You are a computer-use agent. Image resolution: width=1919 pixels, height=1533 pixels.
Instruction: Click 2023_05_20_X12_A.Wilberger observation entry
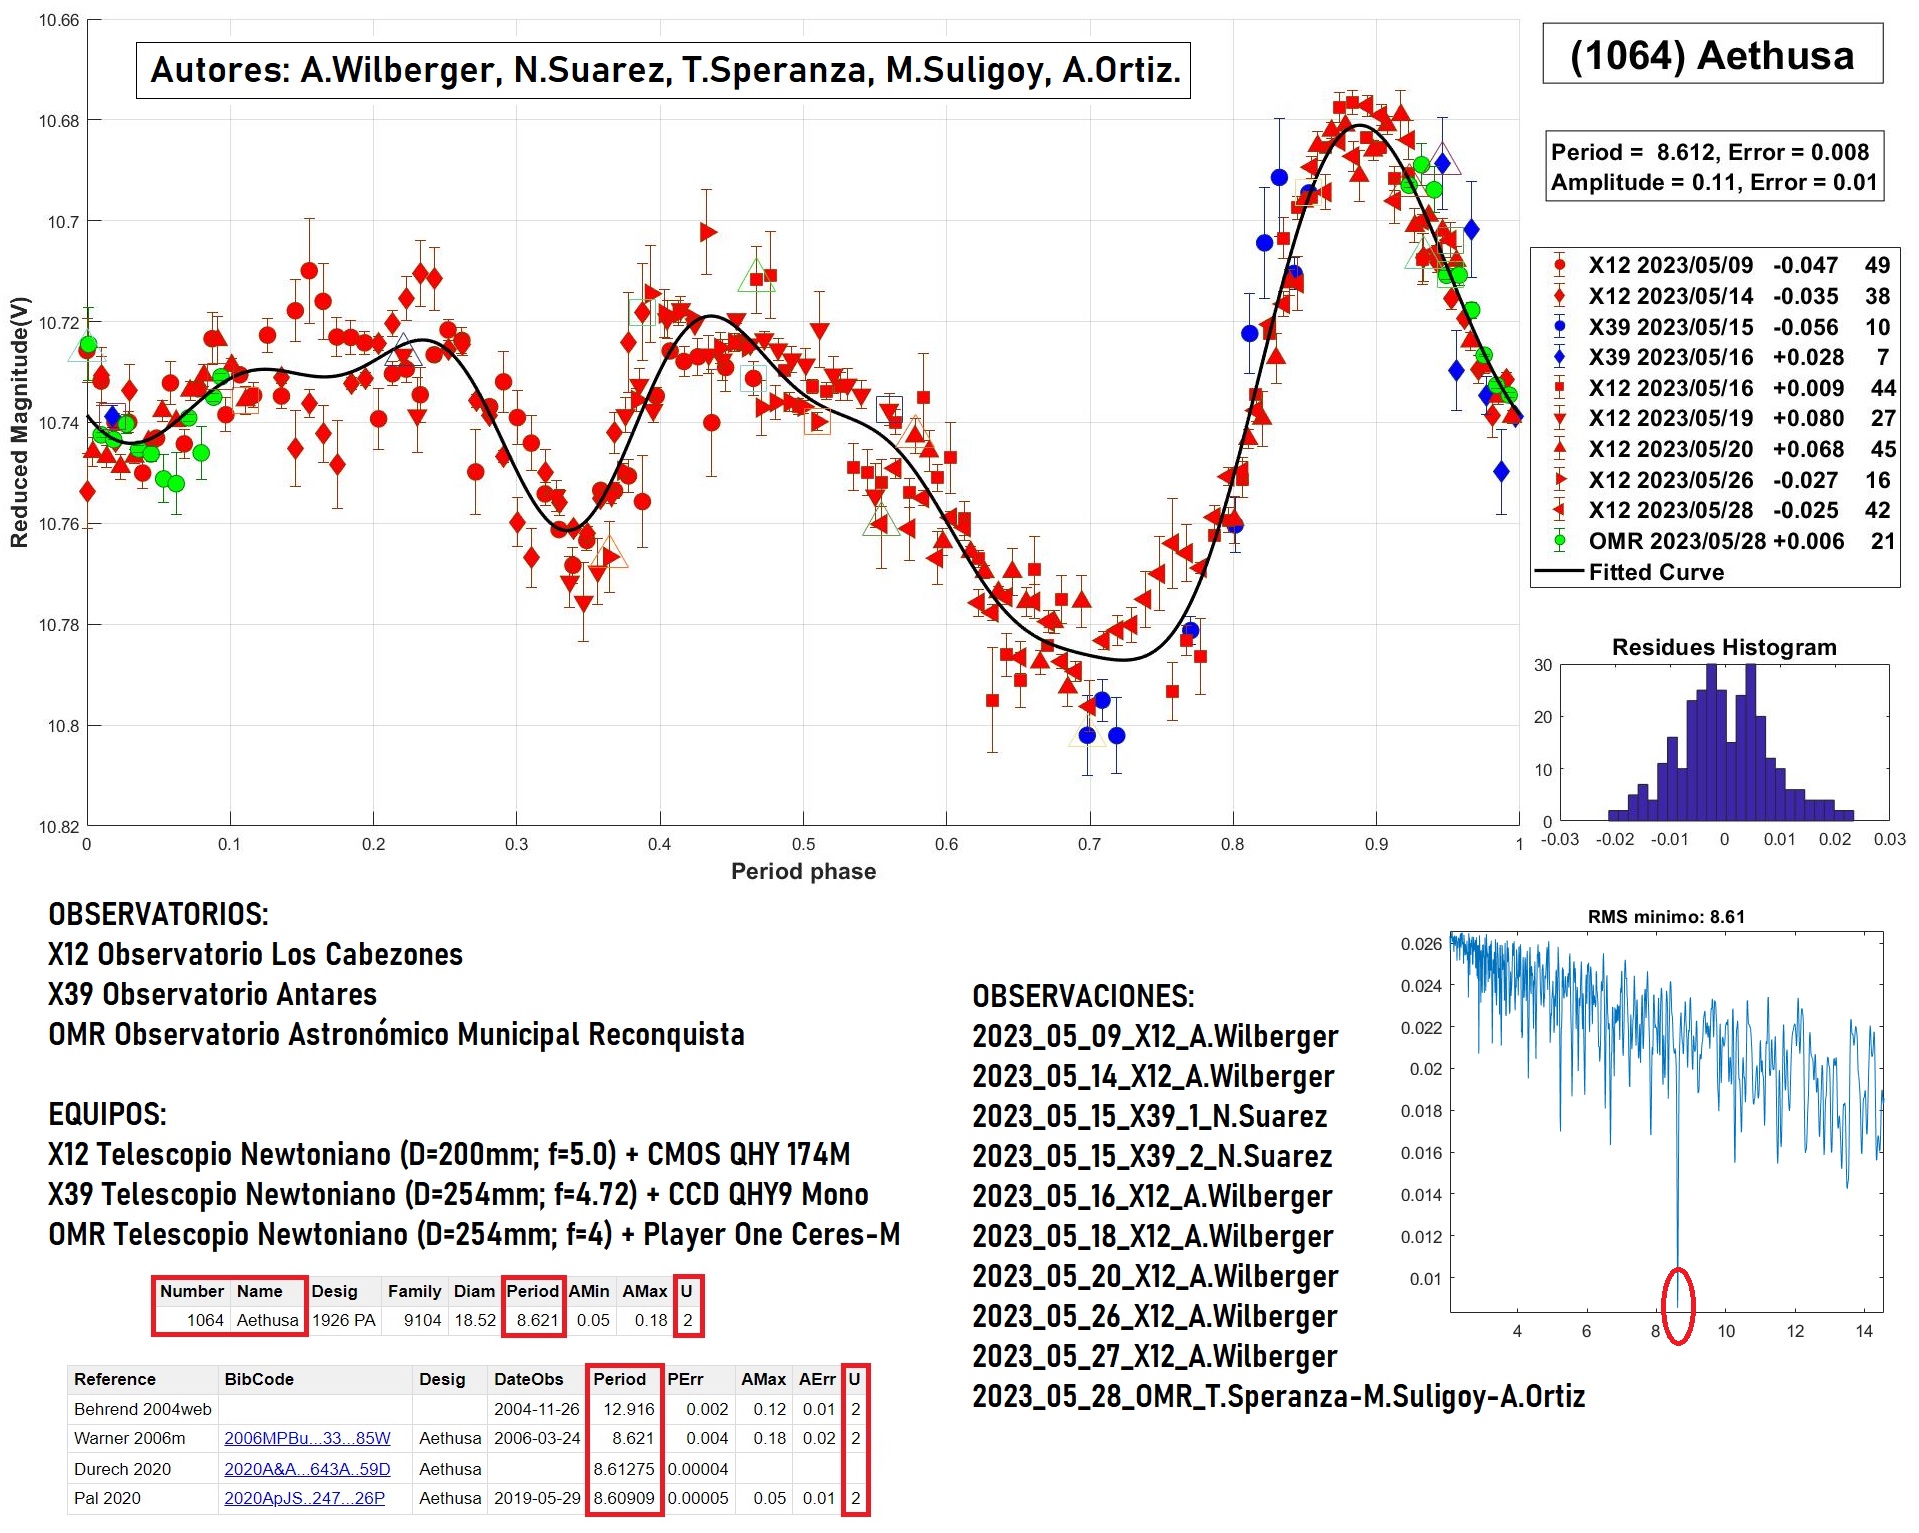(x=1155, y=1276)
